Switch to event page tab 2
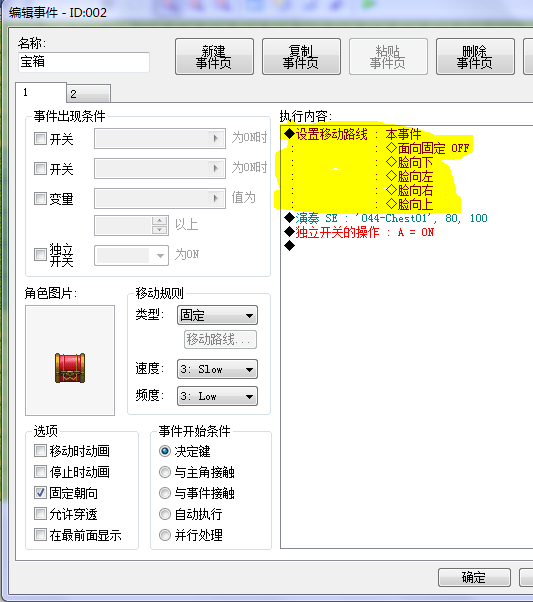Image resolution: width=533 pixels, height=602 pixels. [x=89, y=94]
